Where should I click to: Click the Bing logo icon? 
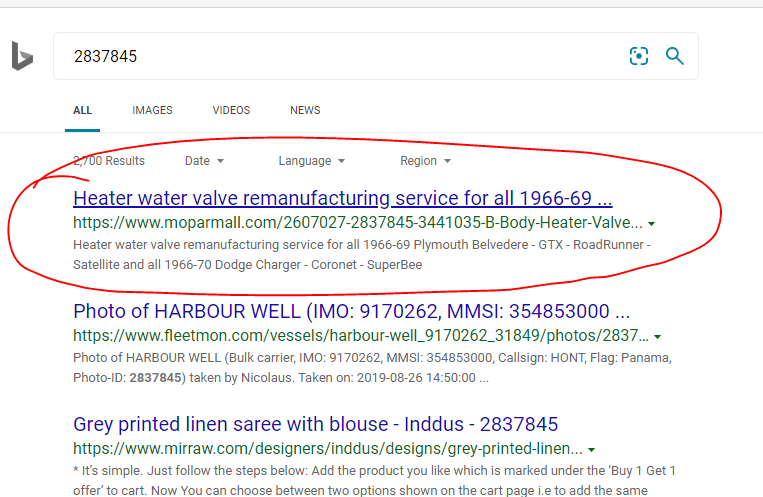coord(22,56)
